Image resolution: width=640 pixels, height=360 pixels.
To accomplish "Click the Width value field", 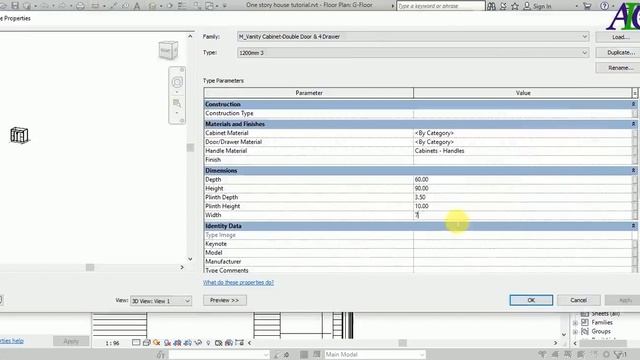I will pos(522,215).
